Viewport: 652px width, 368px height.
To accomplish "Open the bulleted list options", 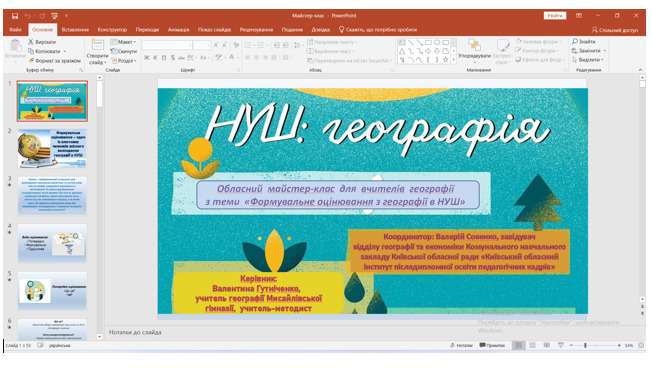I will (x=248, y=45).
